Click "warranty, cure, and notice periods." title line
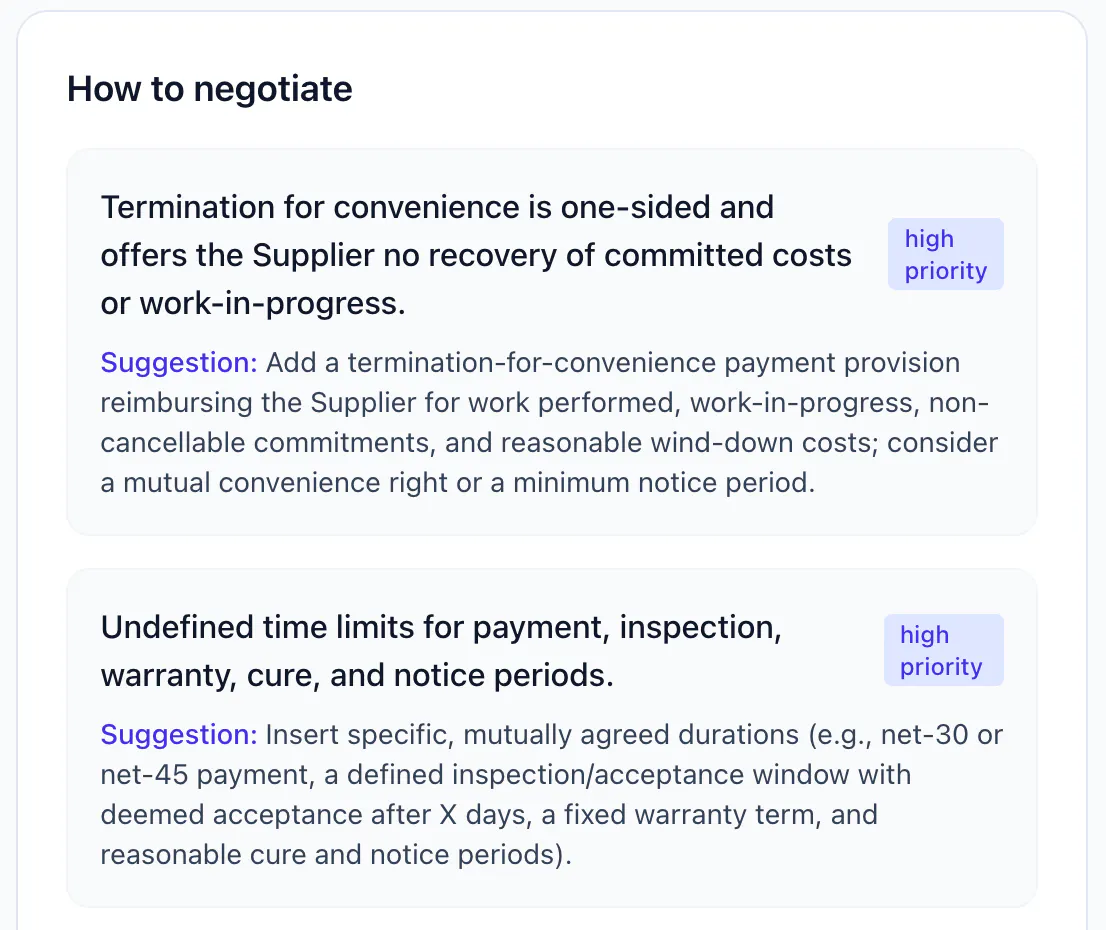This screenshot has width=1106, height=930. click(357, 675)
